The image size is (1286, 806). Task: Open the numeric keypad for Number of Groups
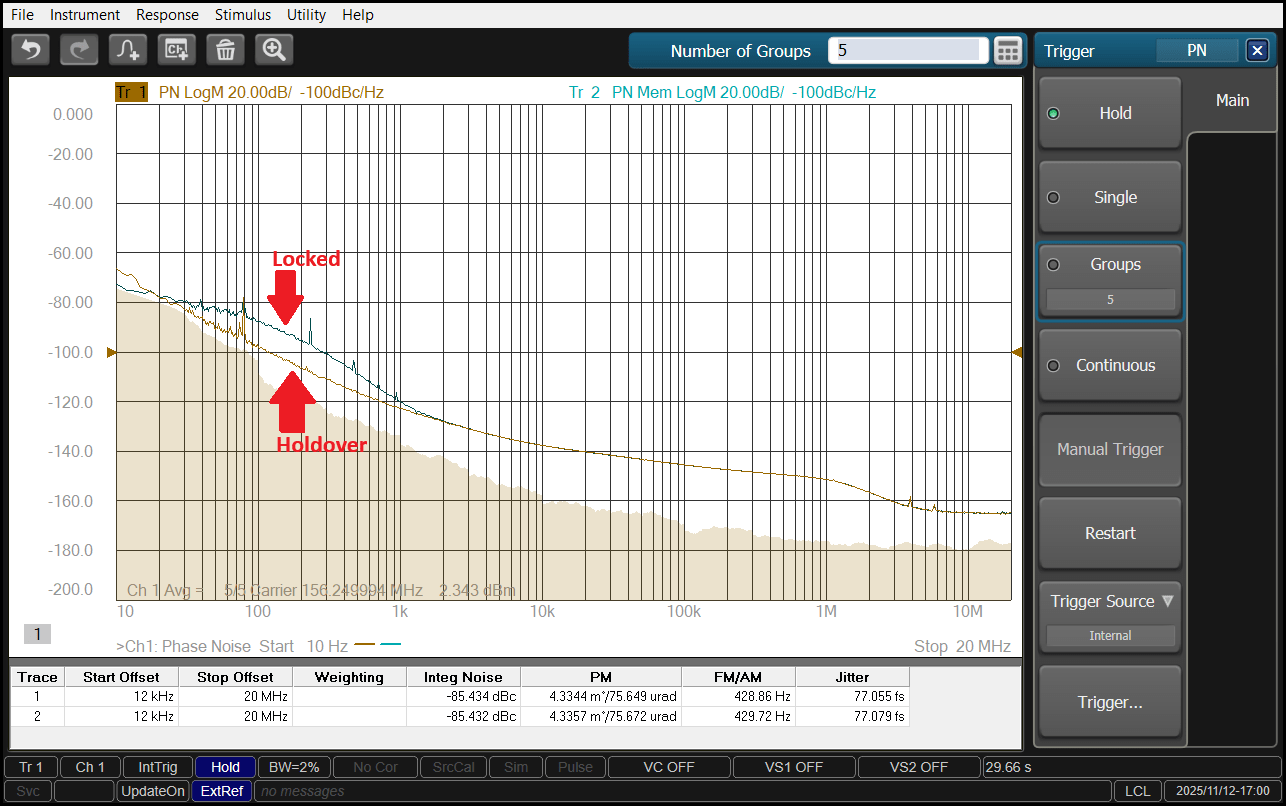coord(1007,51)
